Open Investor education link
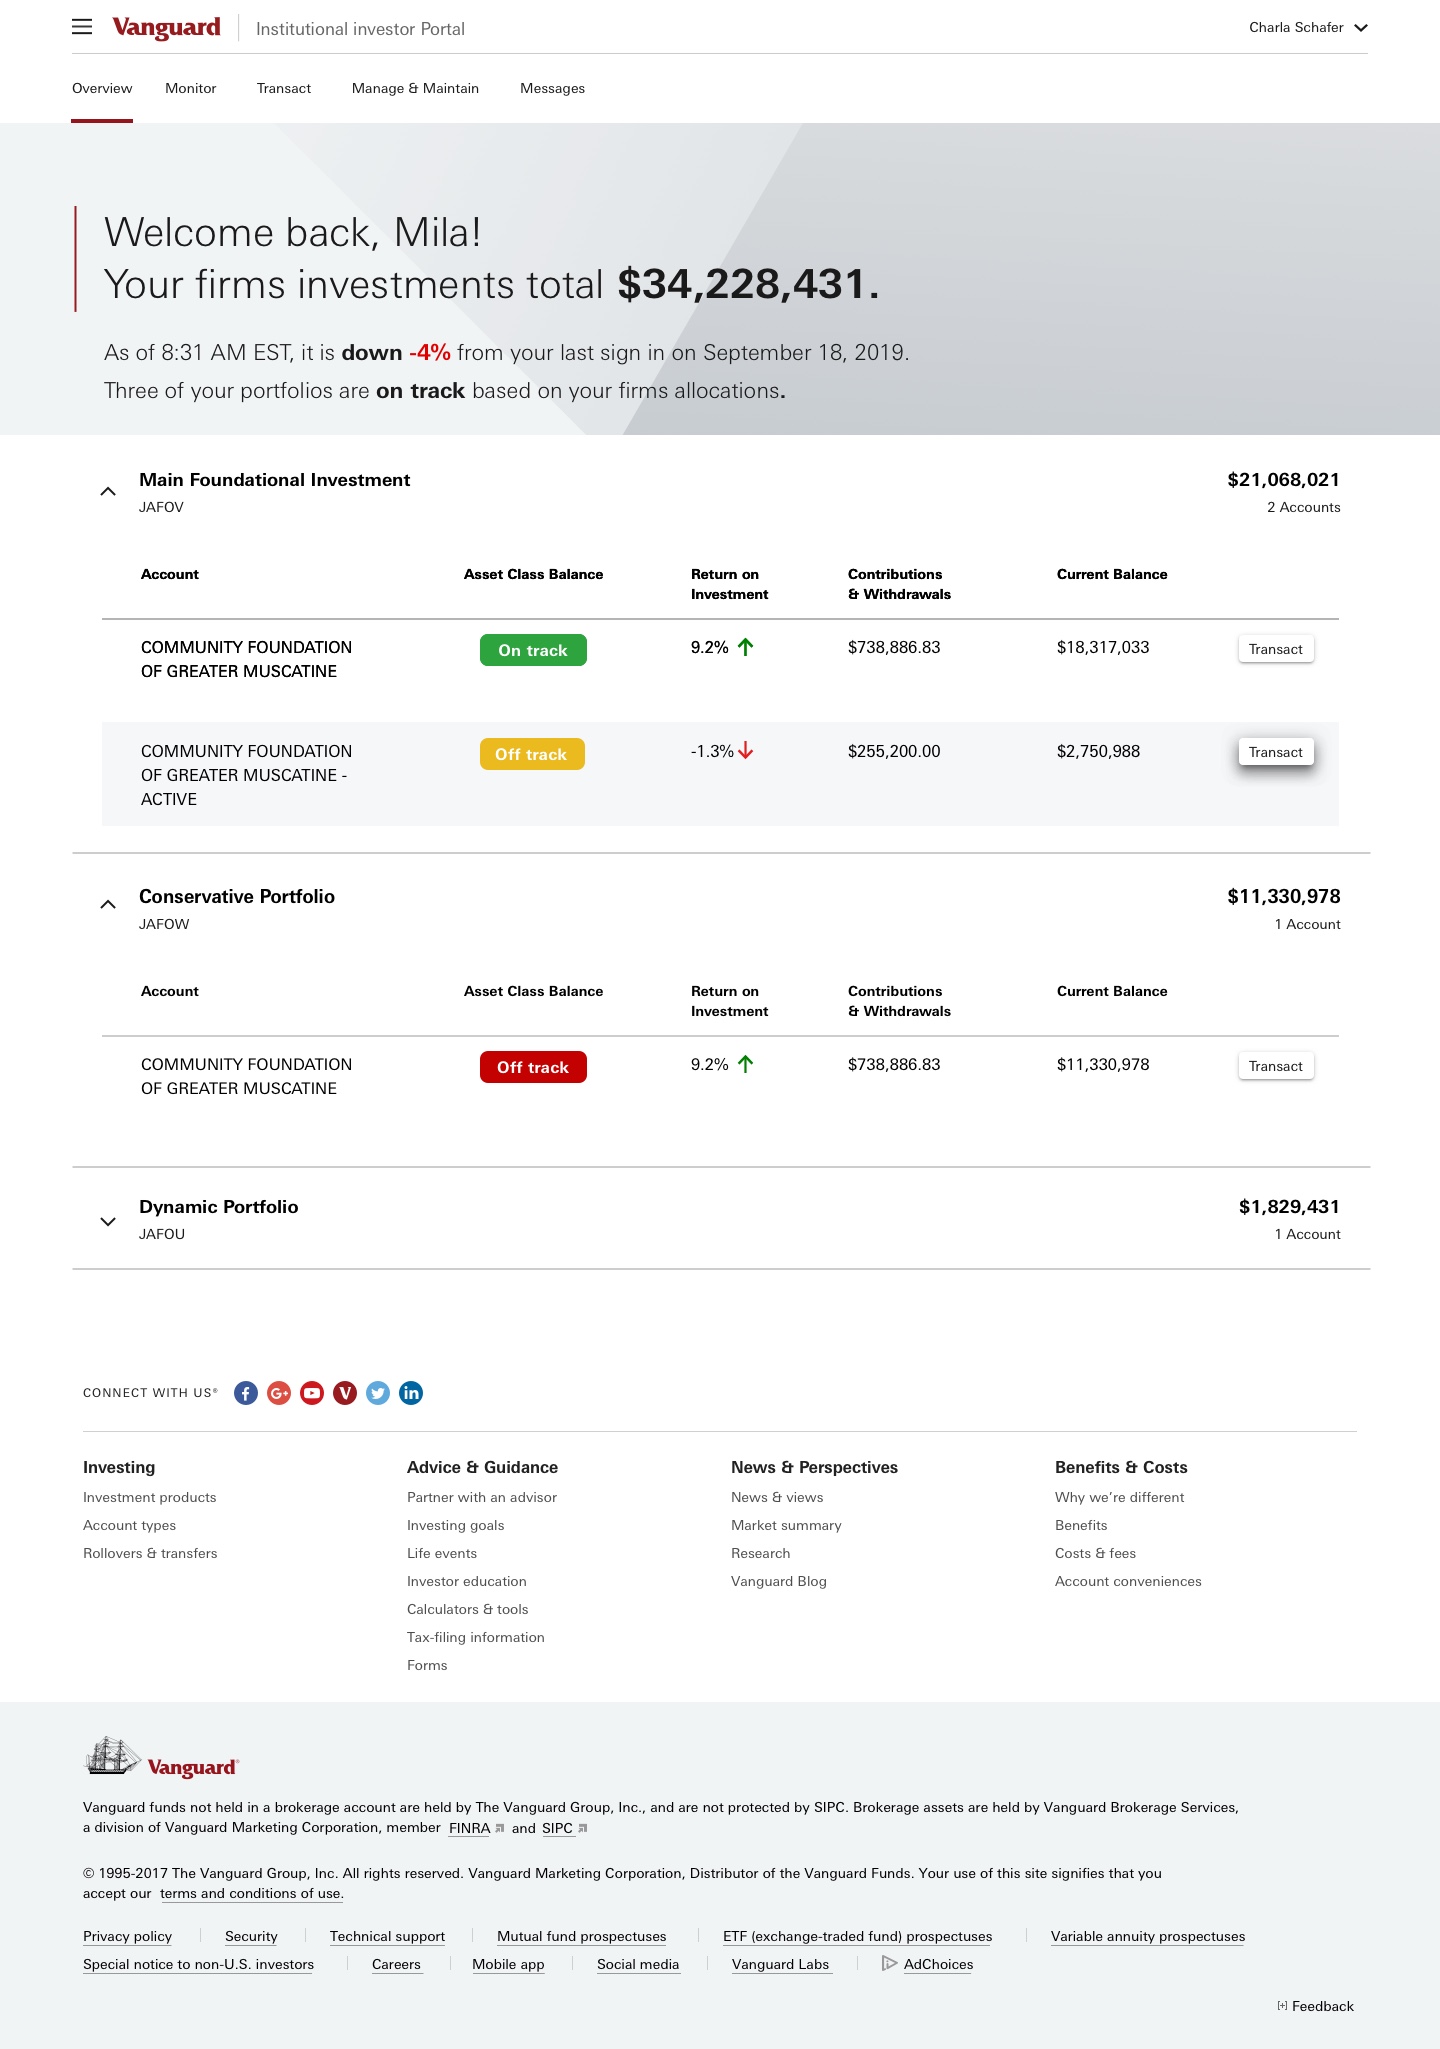Viewport: 1440px width, 2049px height. 467,1581
